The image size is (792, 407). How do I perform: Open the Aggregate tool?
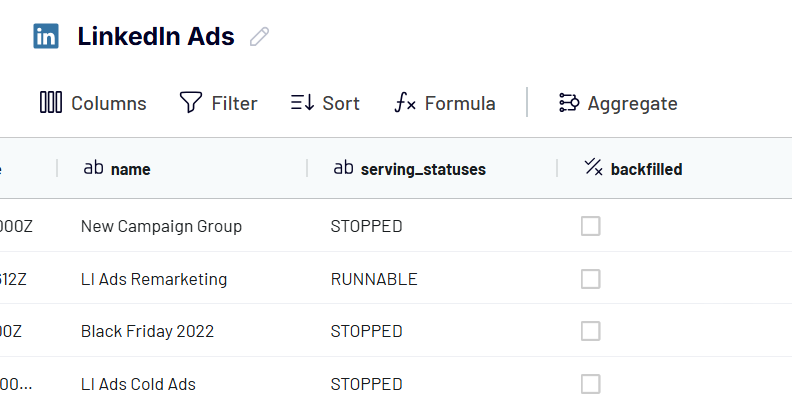click(618, 103)
